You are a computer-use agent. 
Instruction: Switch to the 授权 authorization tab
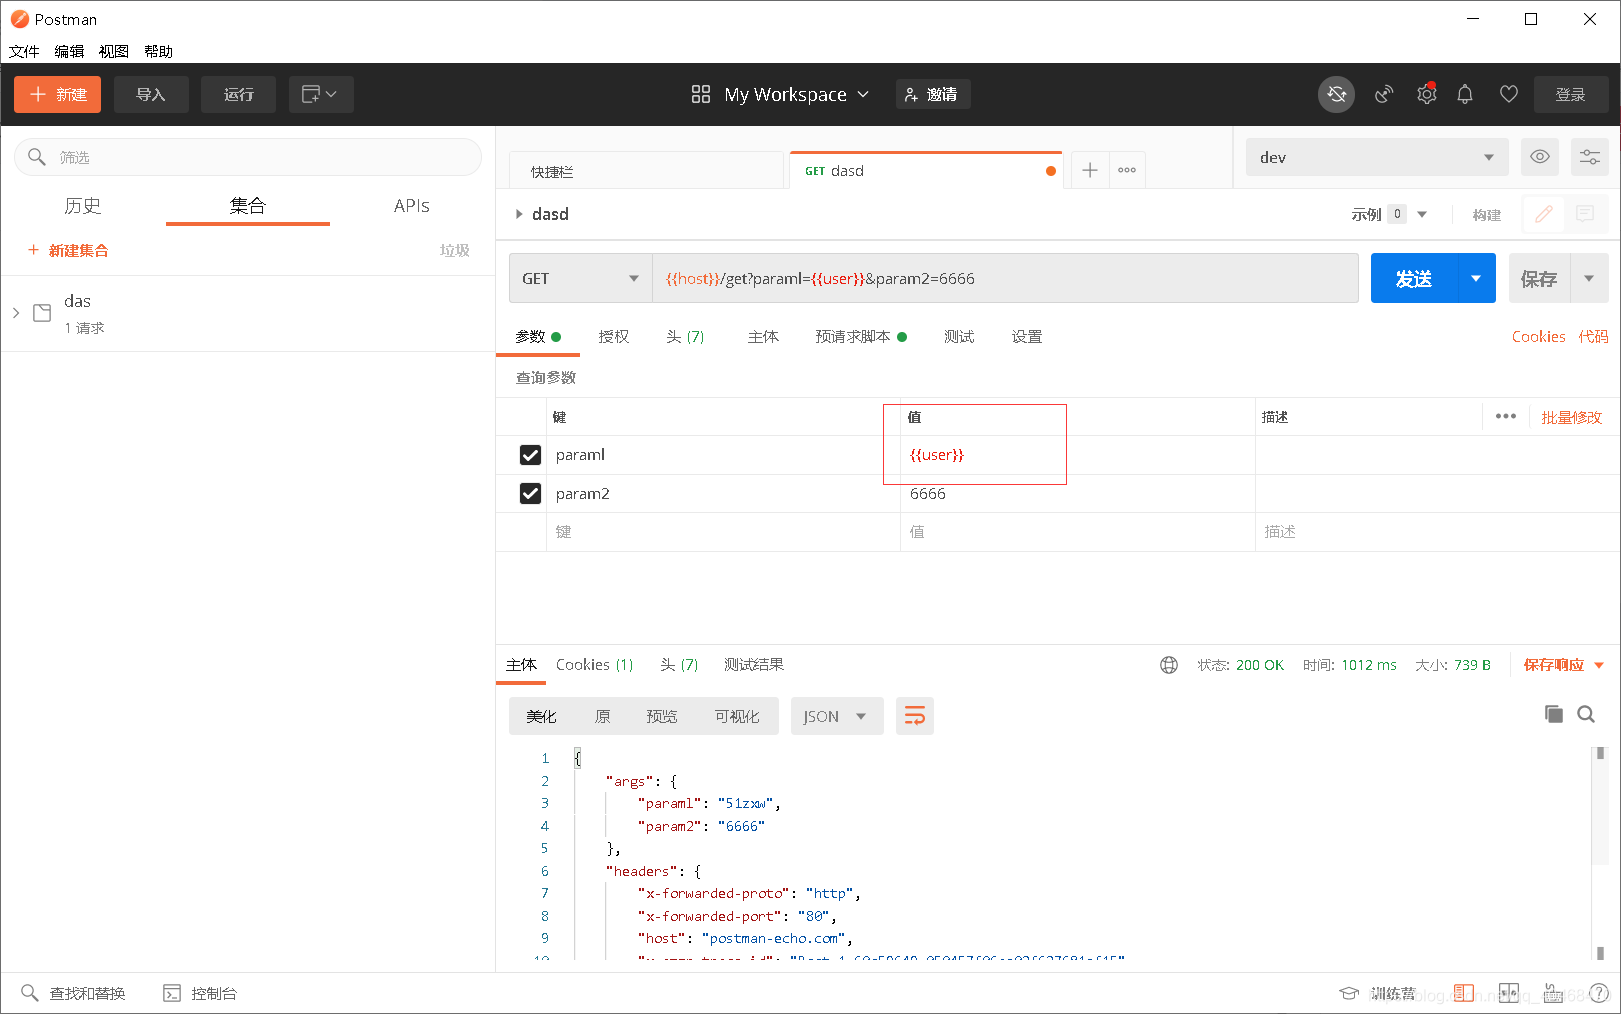click(x=614, y=337)
